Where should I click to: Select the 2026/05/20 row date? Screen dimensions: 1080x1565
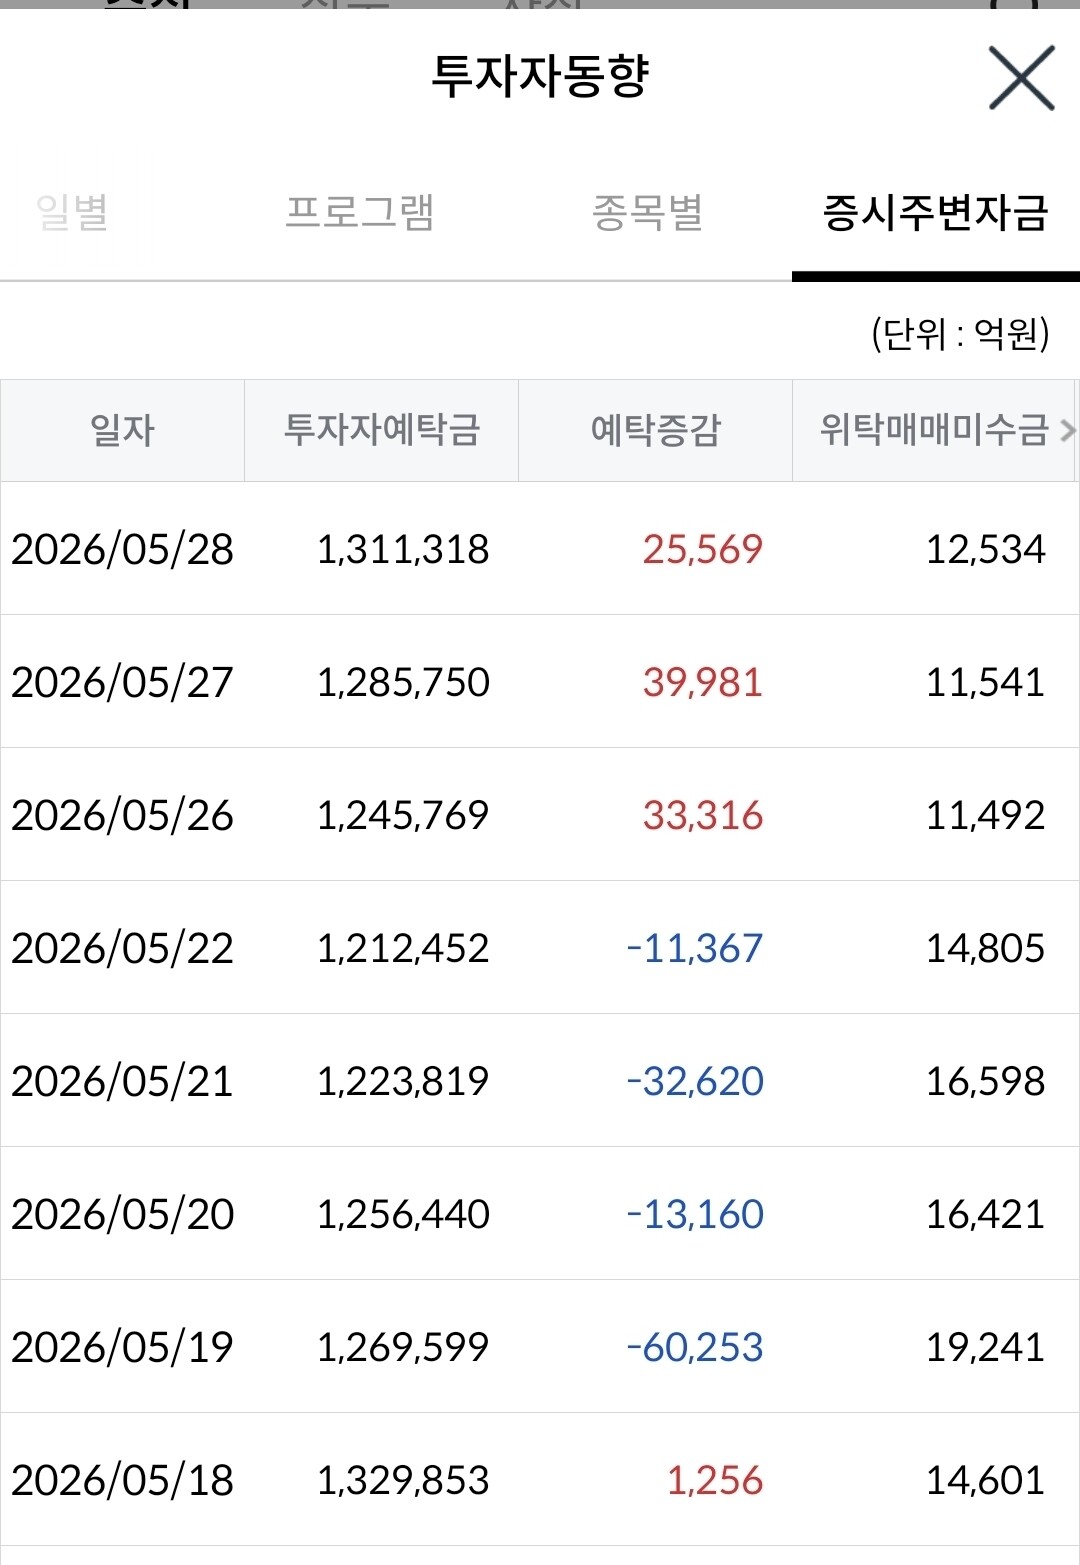point(122,1214)
